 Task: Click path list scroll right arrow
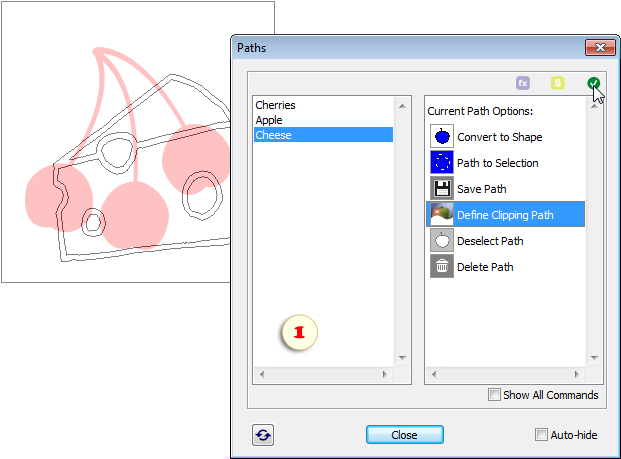click(x=385, y=374)
